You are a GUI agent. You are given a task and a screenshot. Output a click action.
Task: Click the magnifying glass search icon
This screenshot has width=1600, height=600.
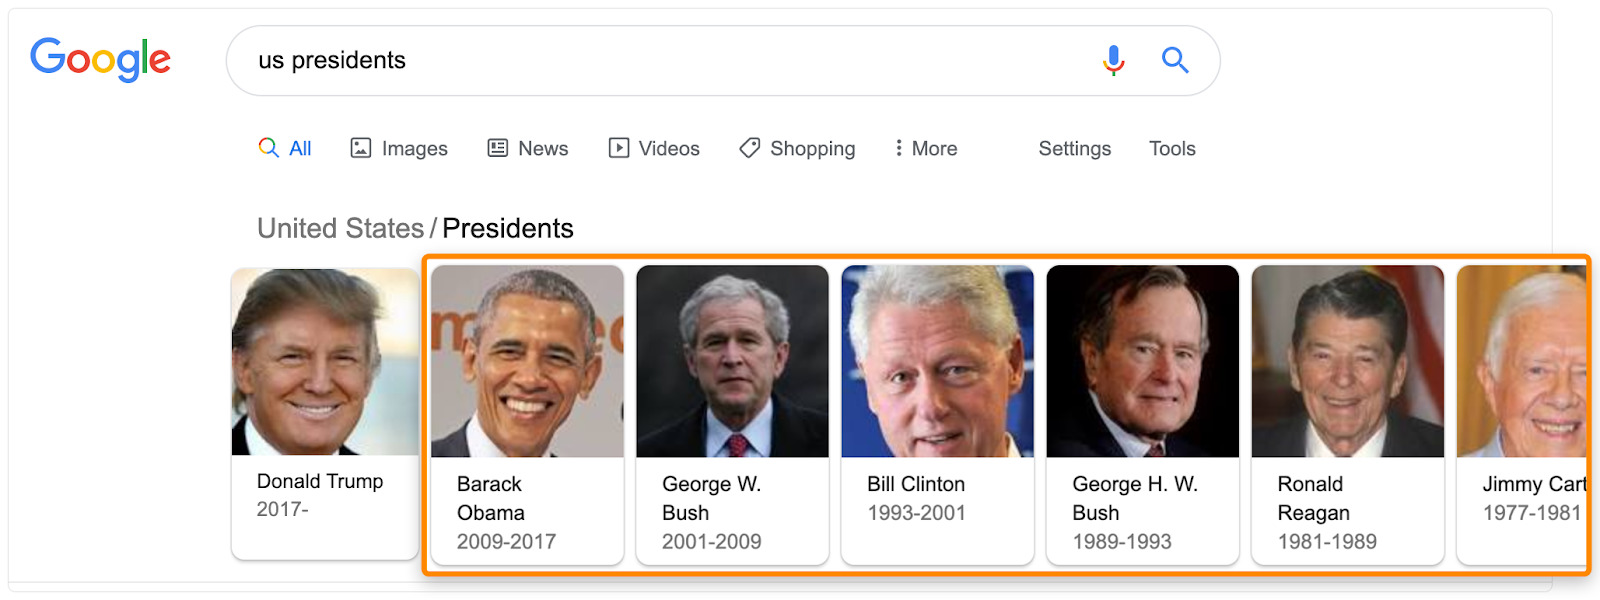(x=1175, y=60)
